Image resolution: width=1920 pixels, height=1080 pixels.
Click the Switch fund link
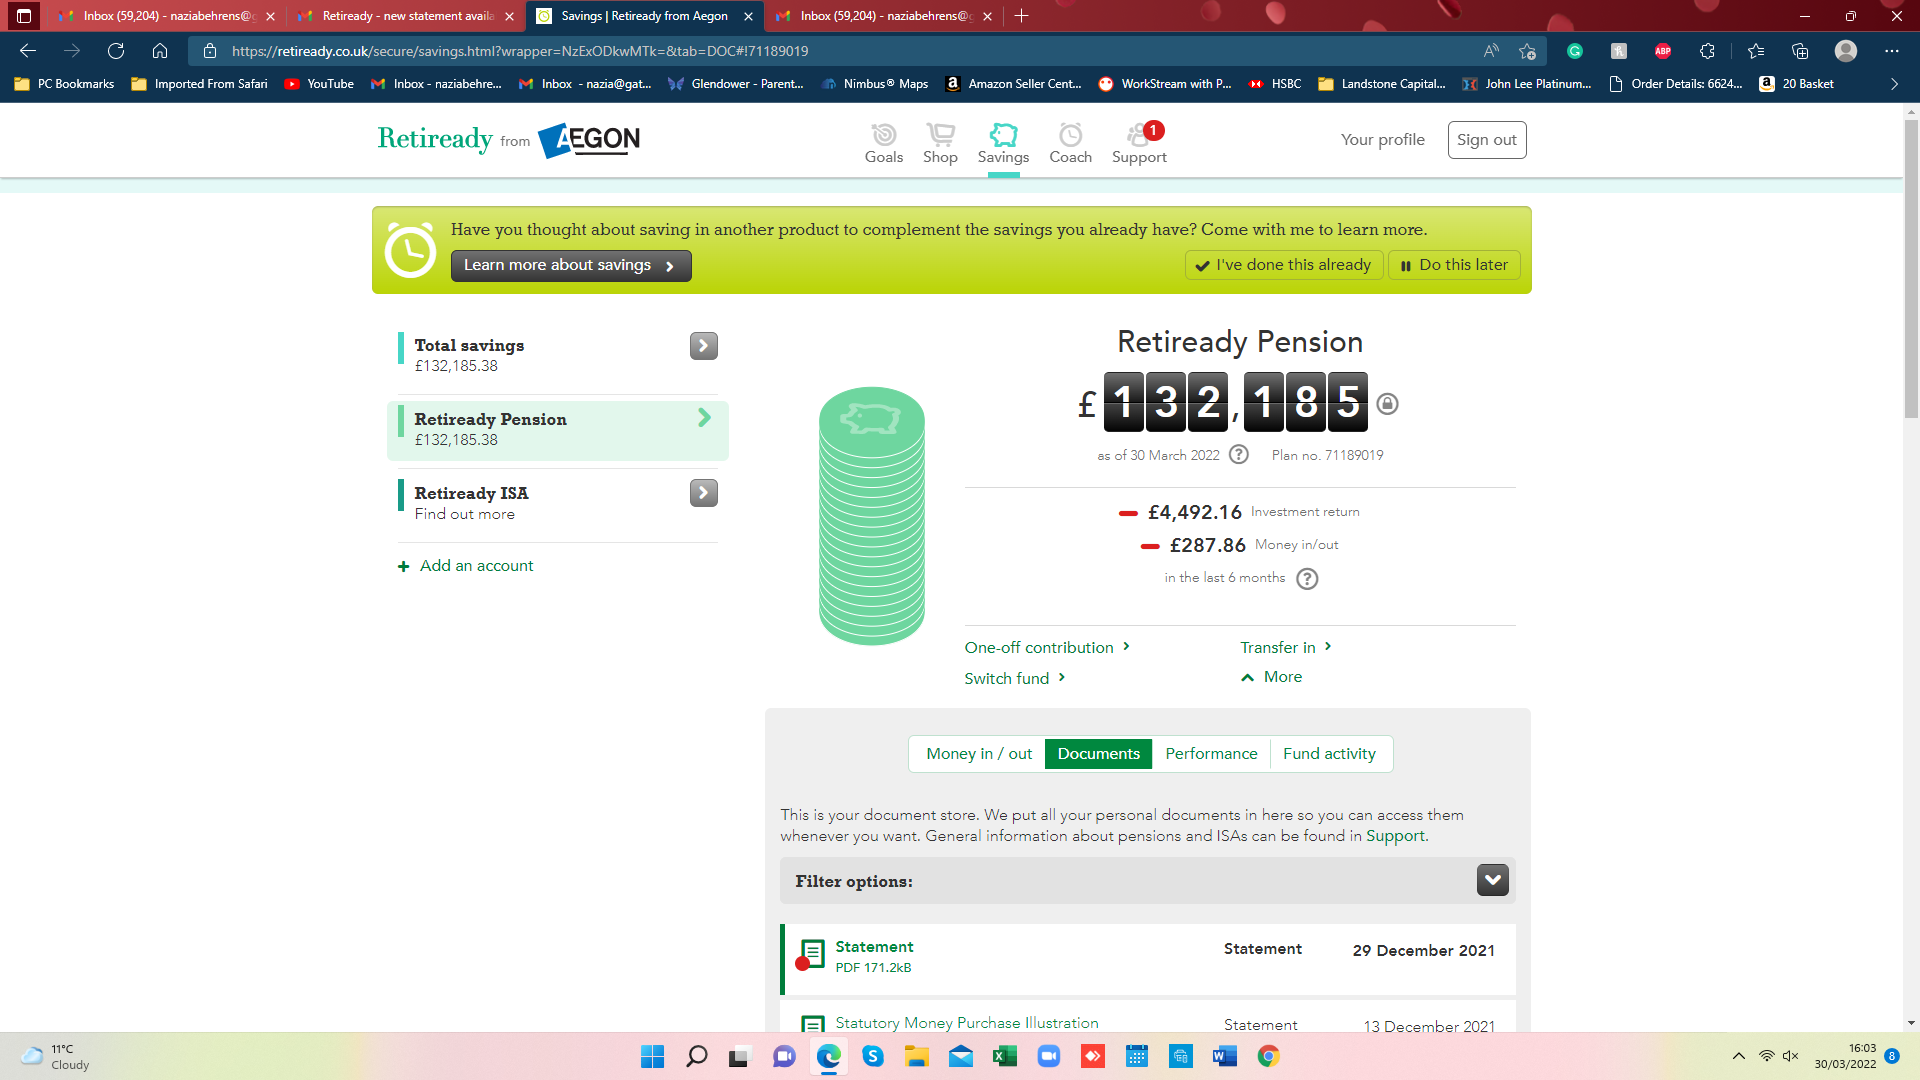(1015, 678)
